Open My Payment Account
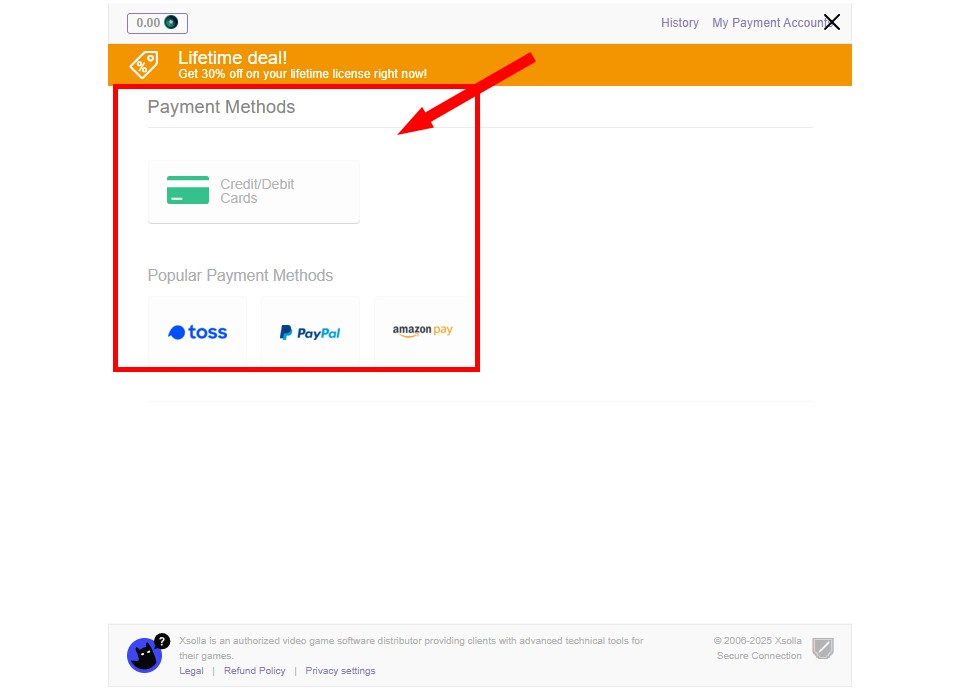This screenshot has height=690, width=960. click(x=766, y=23)
